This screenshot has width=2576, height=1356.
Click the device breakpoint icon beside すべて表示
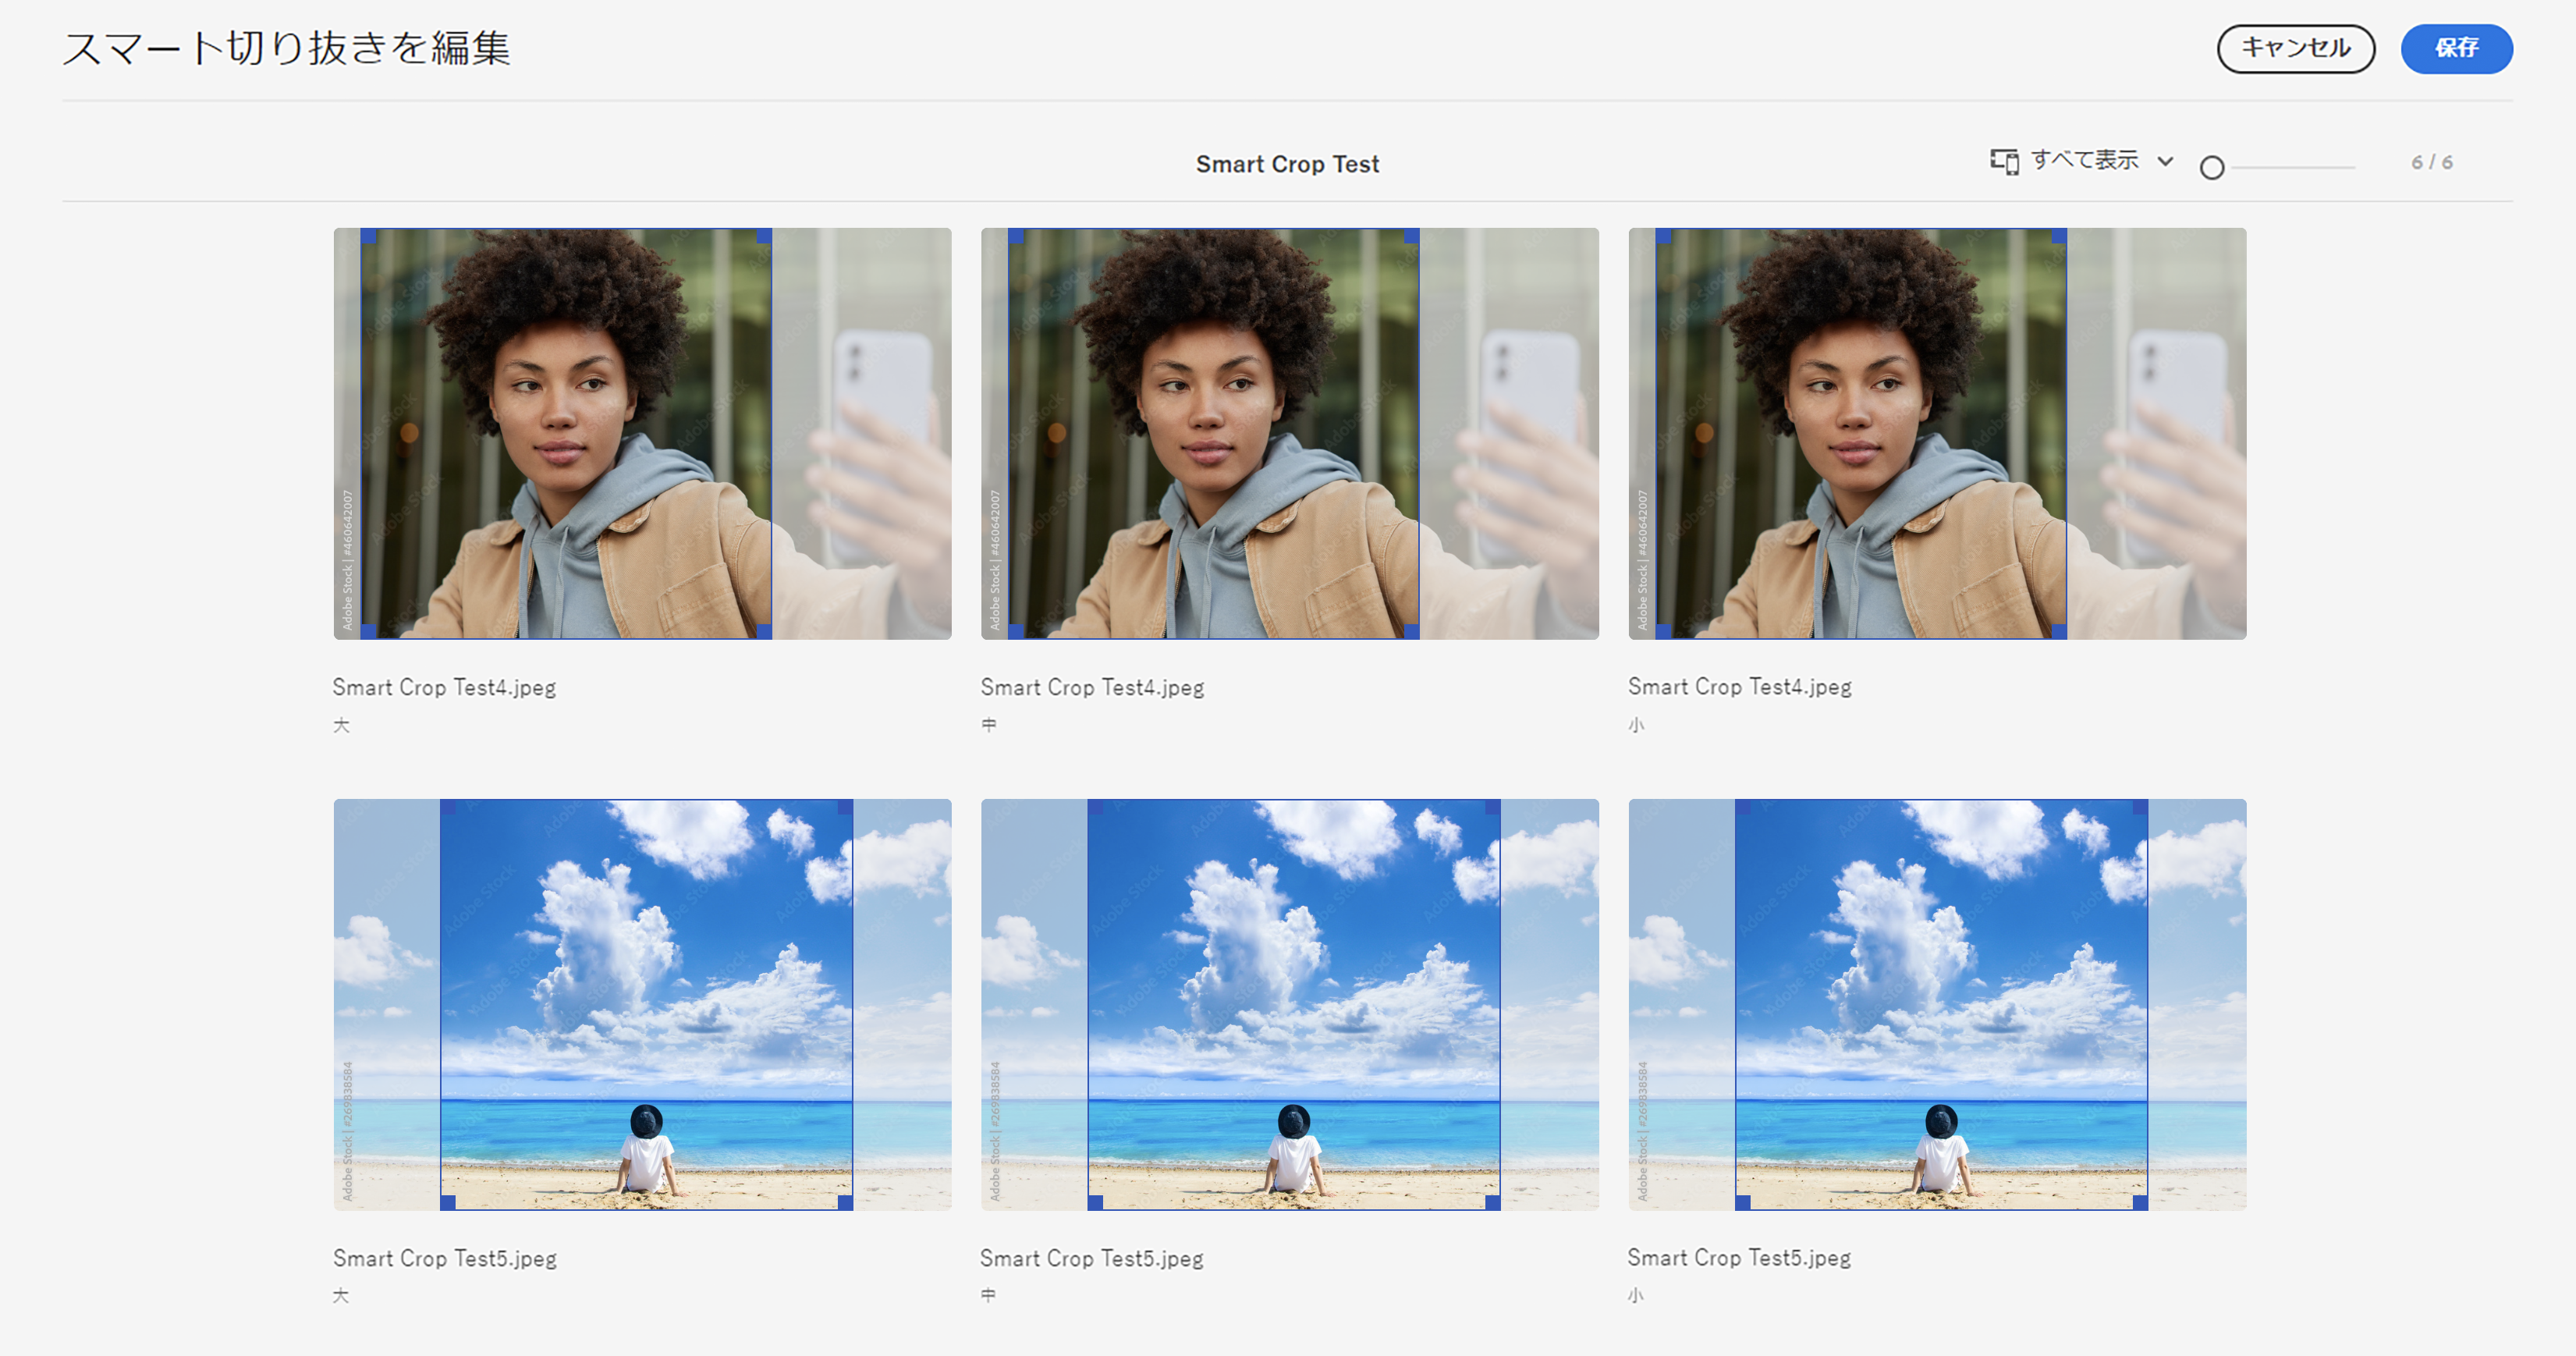2003,161
